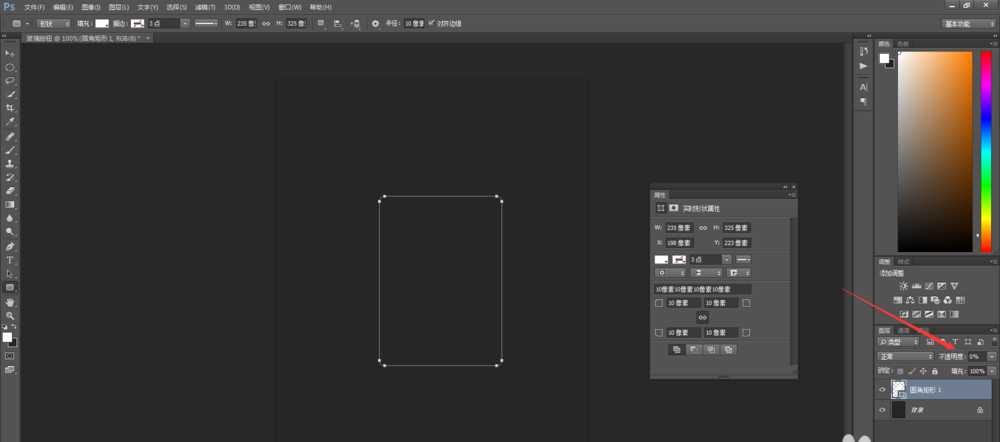Toggle visibility of the 背景 layer

(882, 410)
